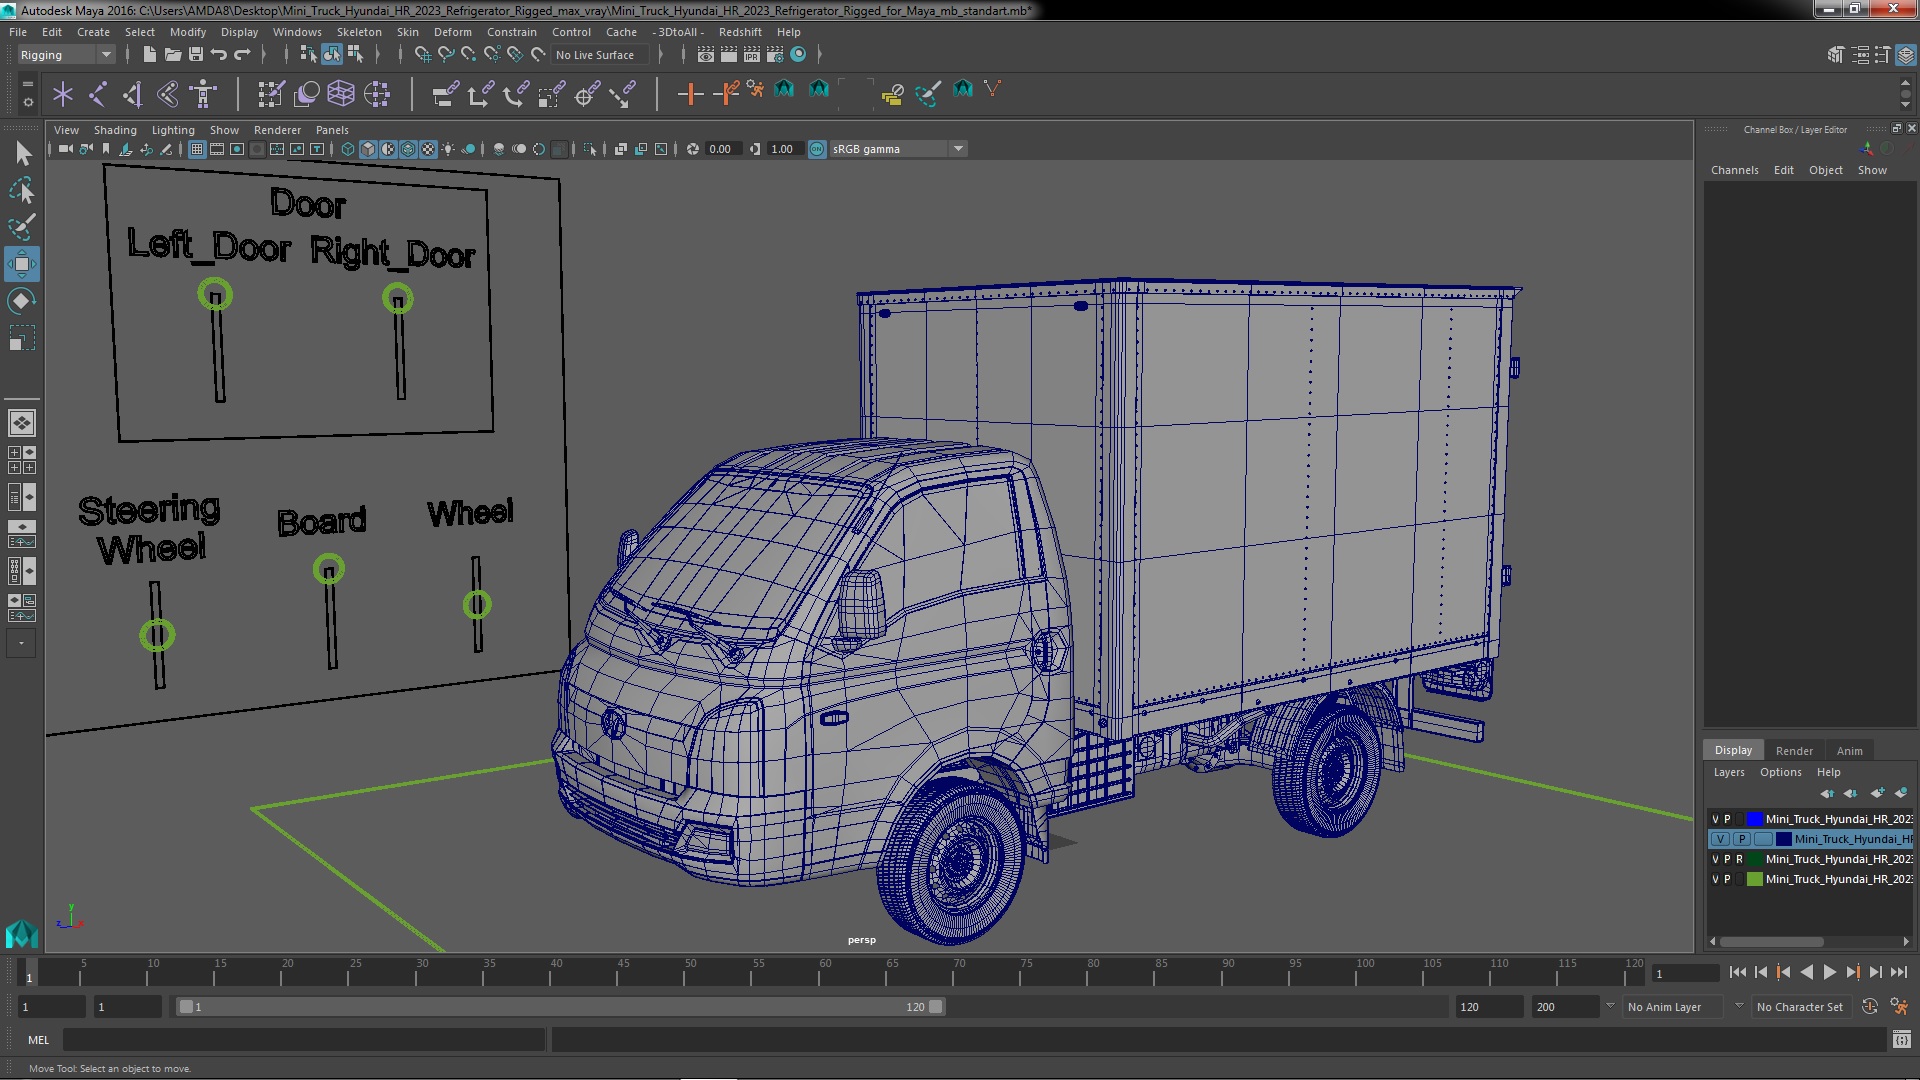Screen dimensions: 1920x1080
Task: Play animation forward
Action: [1830, 972]
